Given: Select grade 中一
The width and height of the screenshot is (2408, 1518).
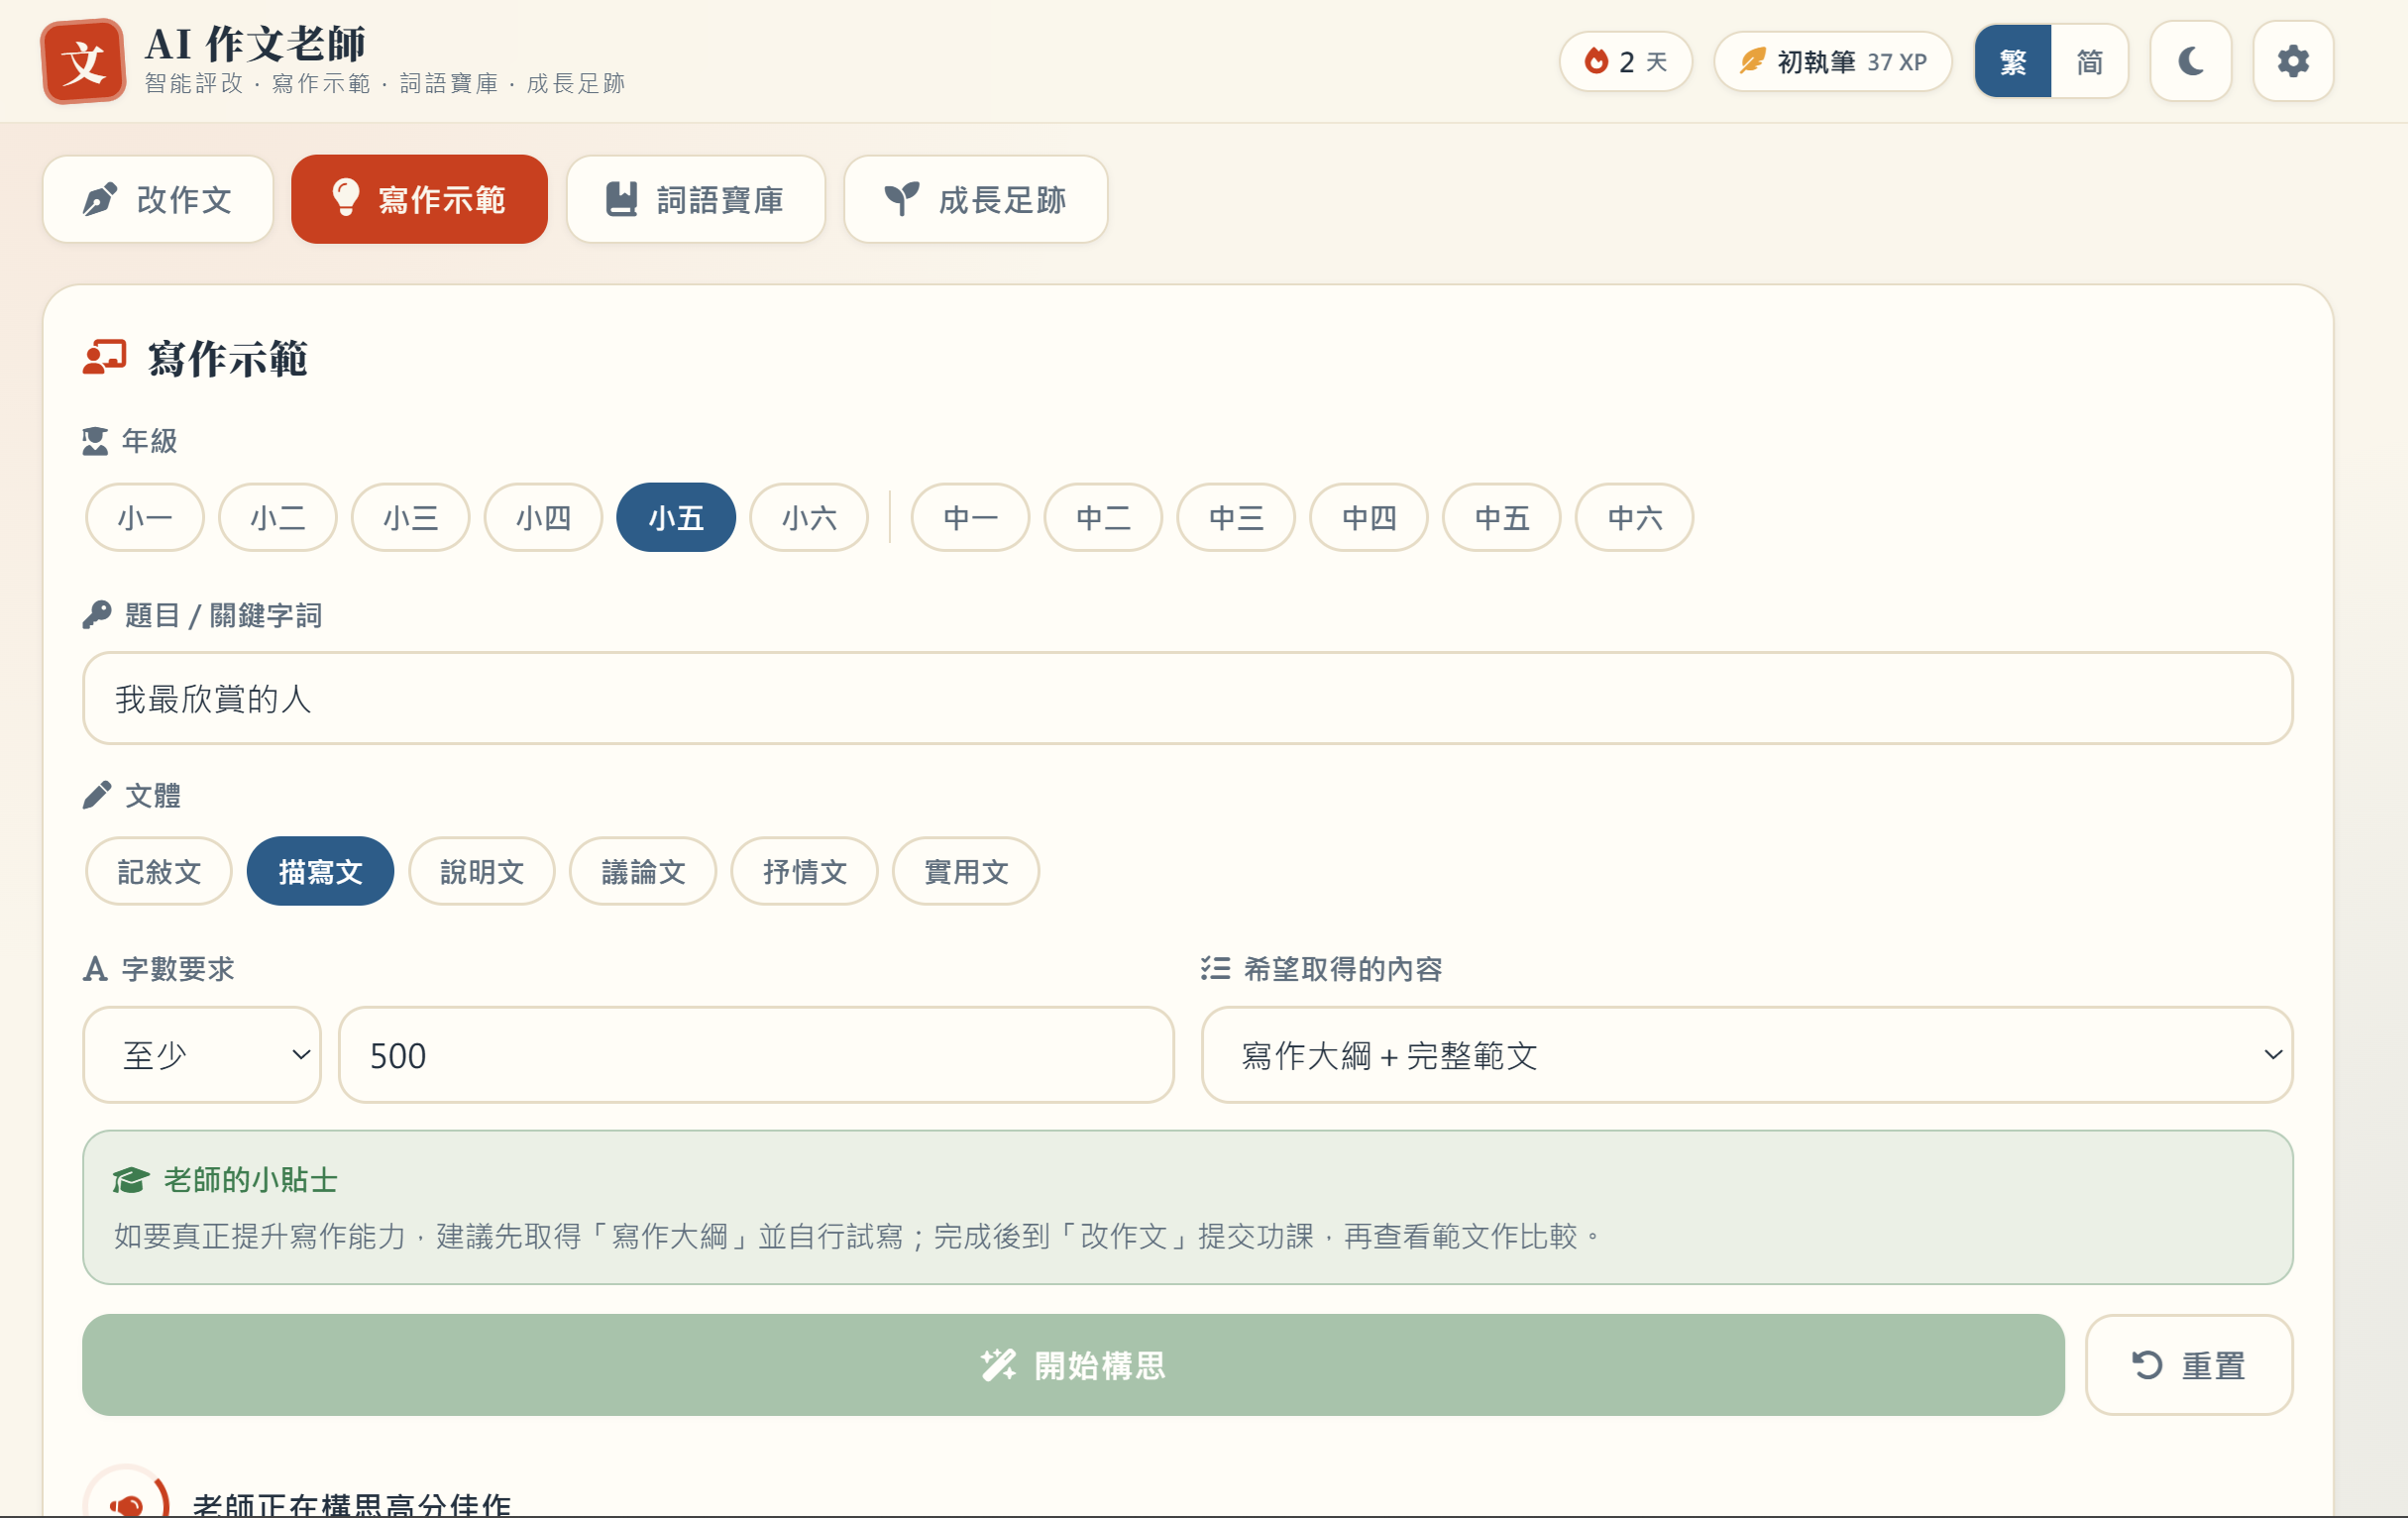Looking at the screenshot, I should 971,518.
